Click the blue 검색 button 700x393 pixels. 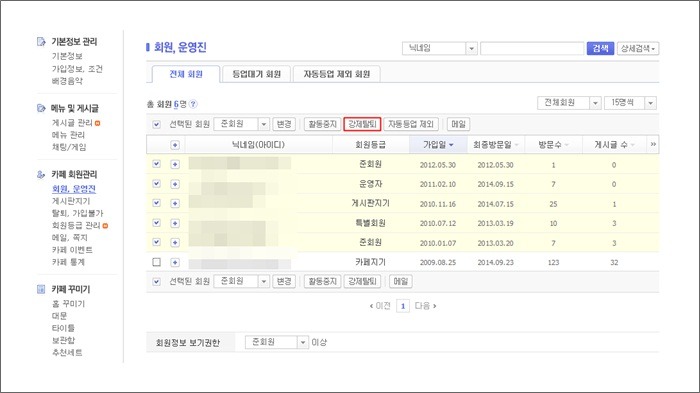click(x=600, y=48)
